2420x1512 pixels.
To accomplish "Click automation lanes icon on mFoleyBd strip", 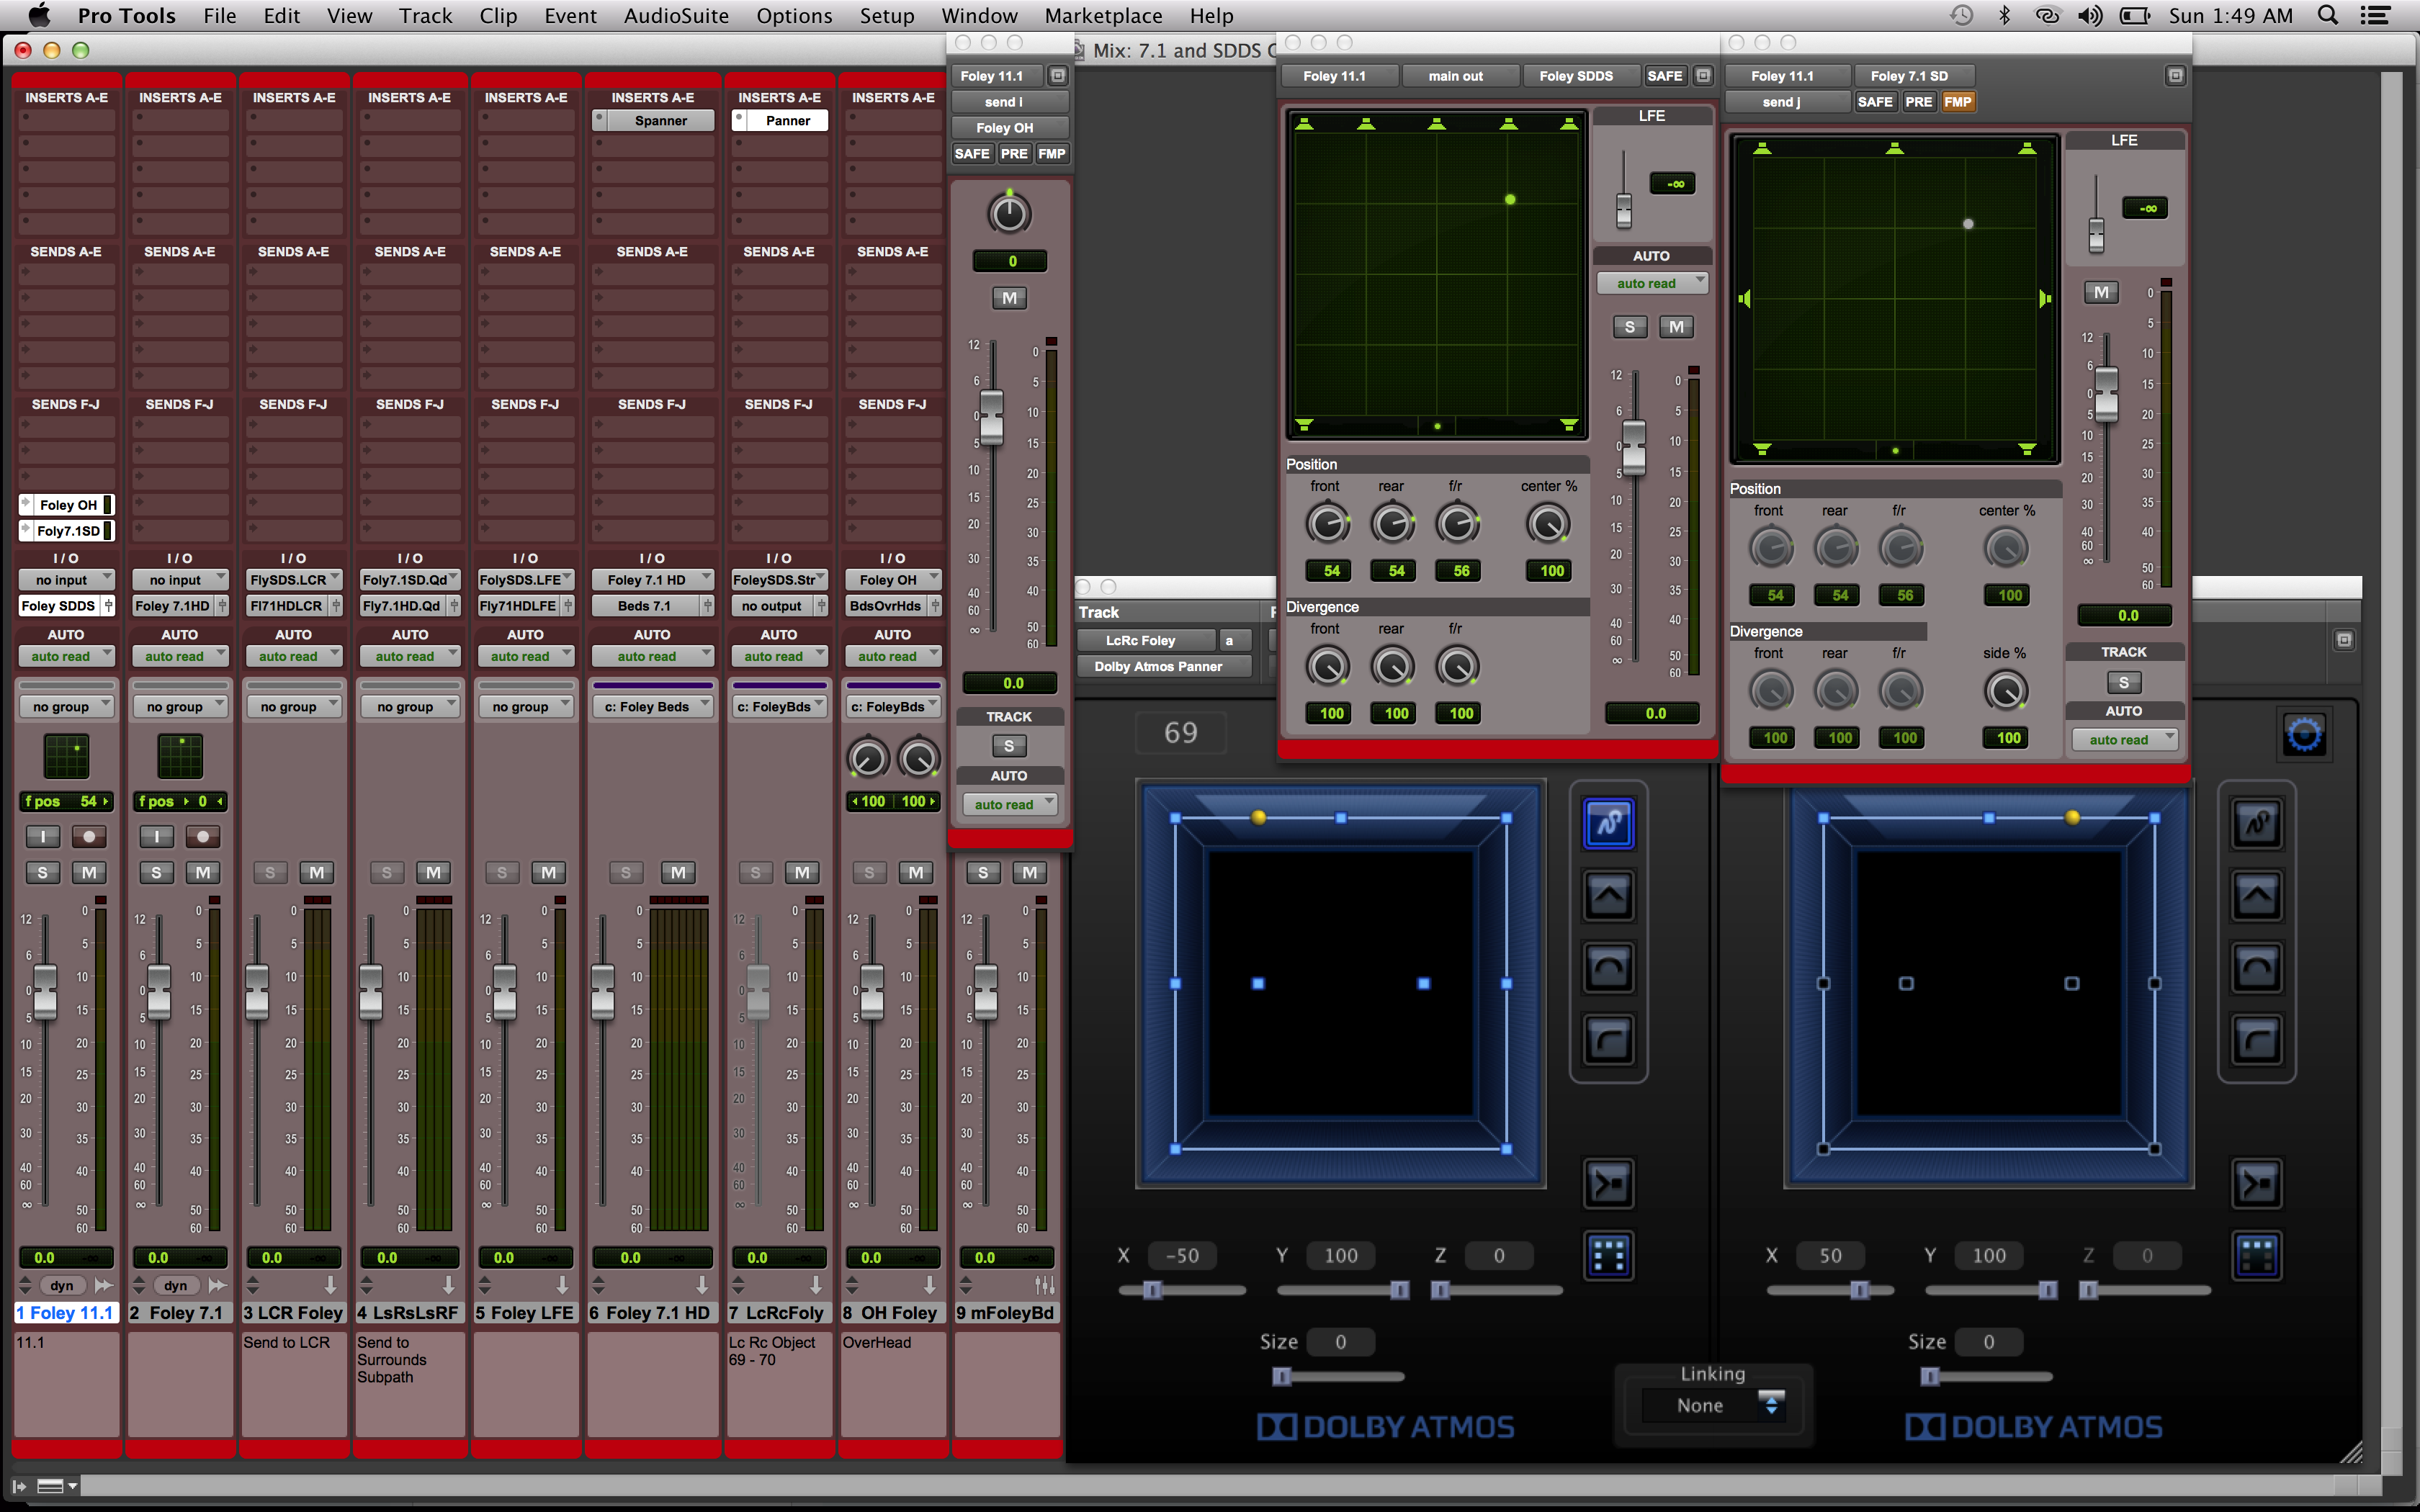I will (x=1044, y=1285).
